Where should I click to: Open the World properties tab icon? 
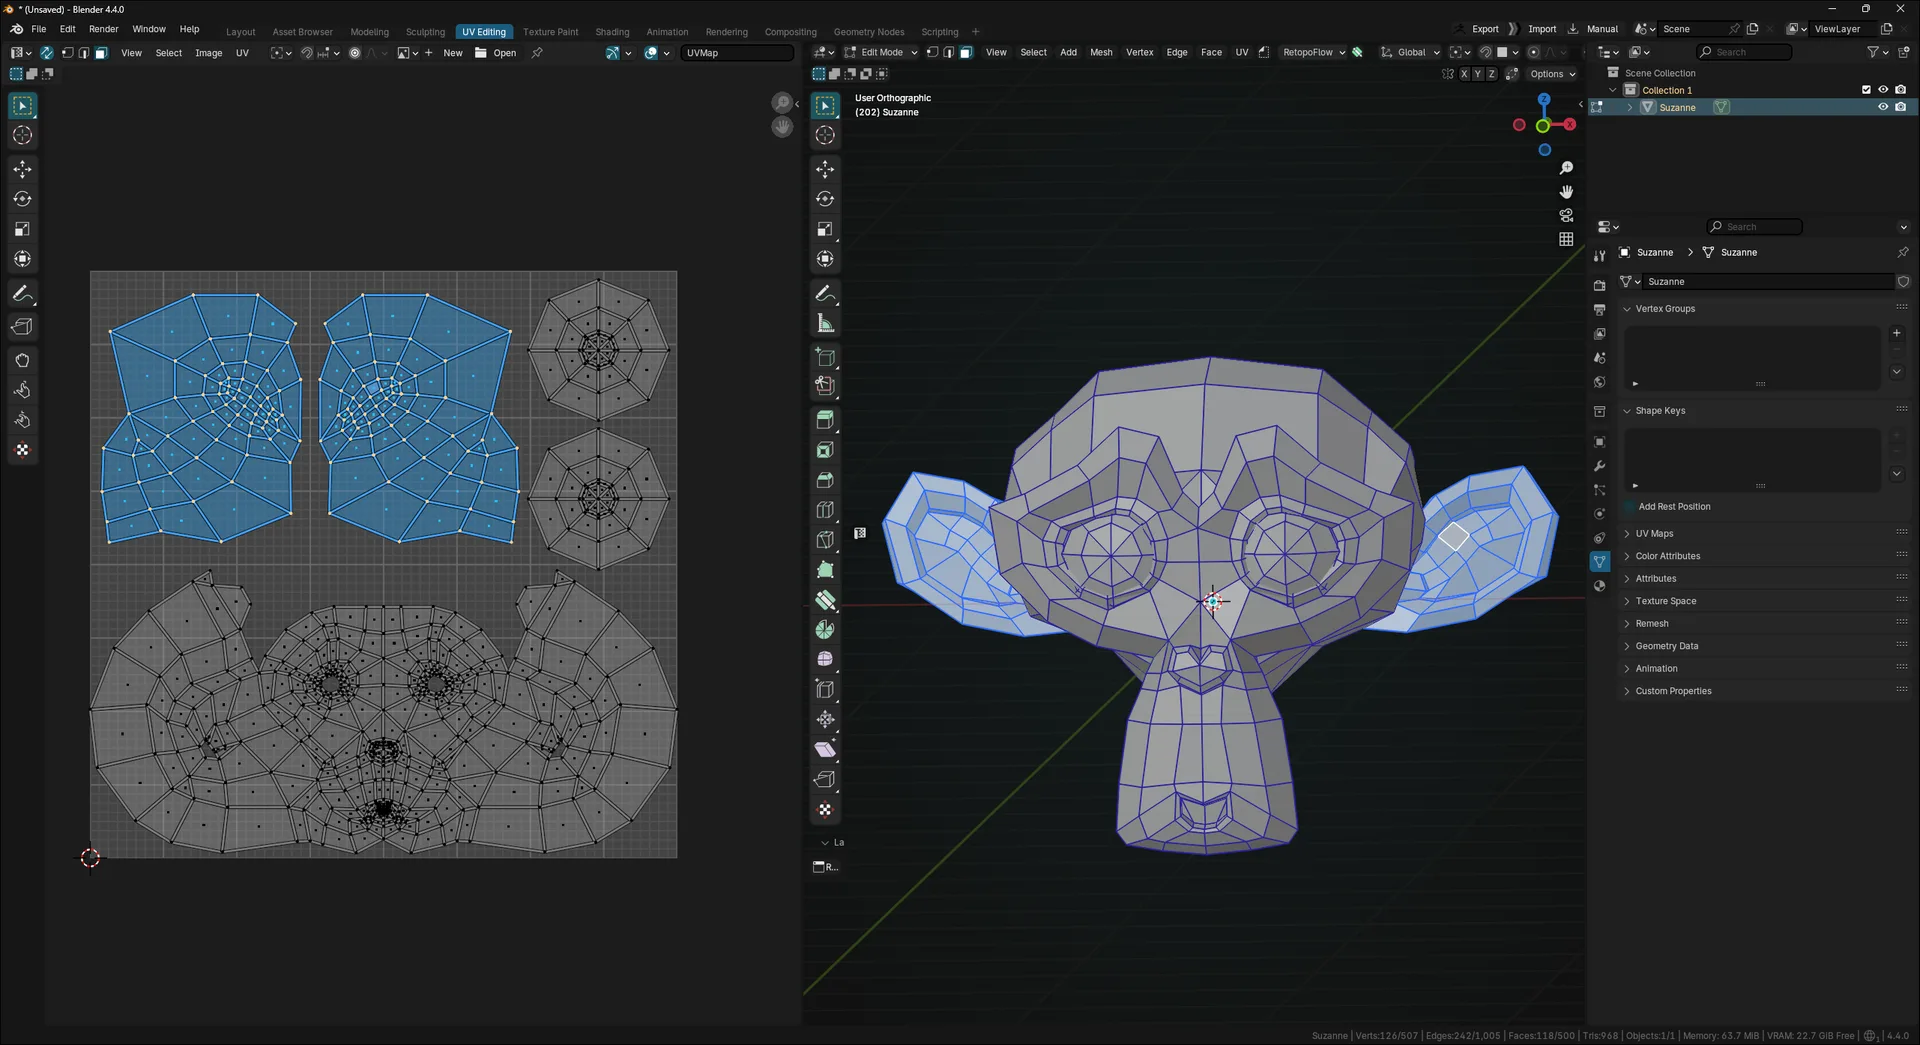[1600, 382]
